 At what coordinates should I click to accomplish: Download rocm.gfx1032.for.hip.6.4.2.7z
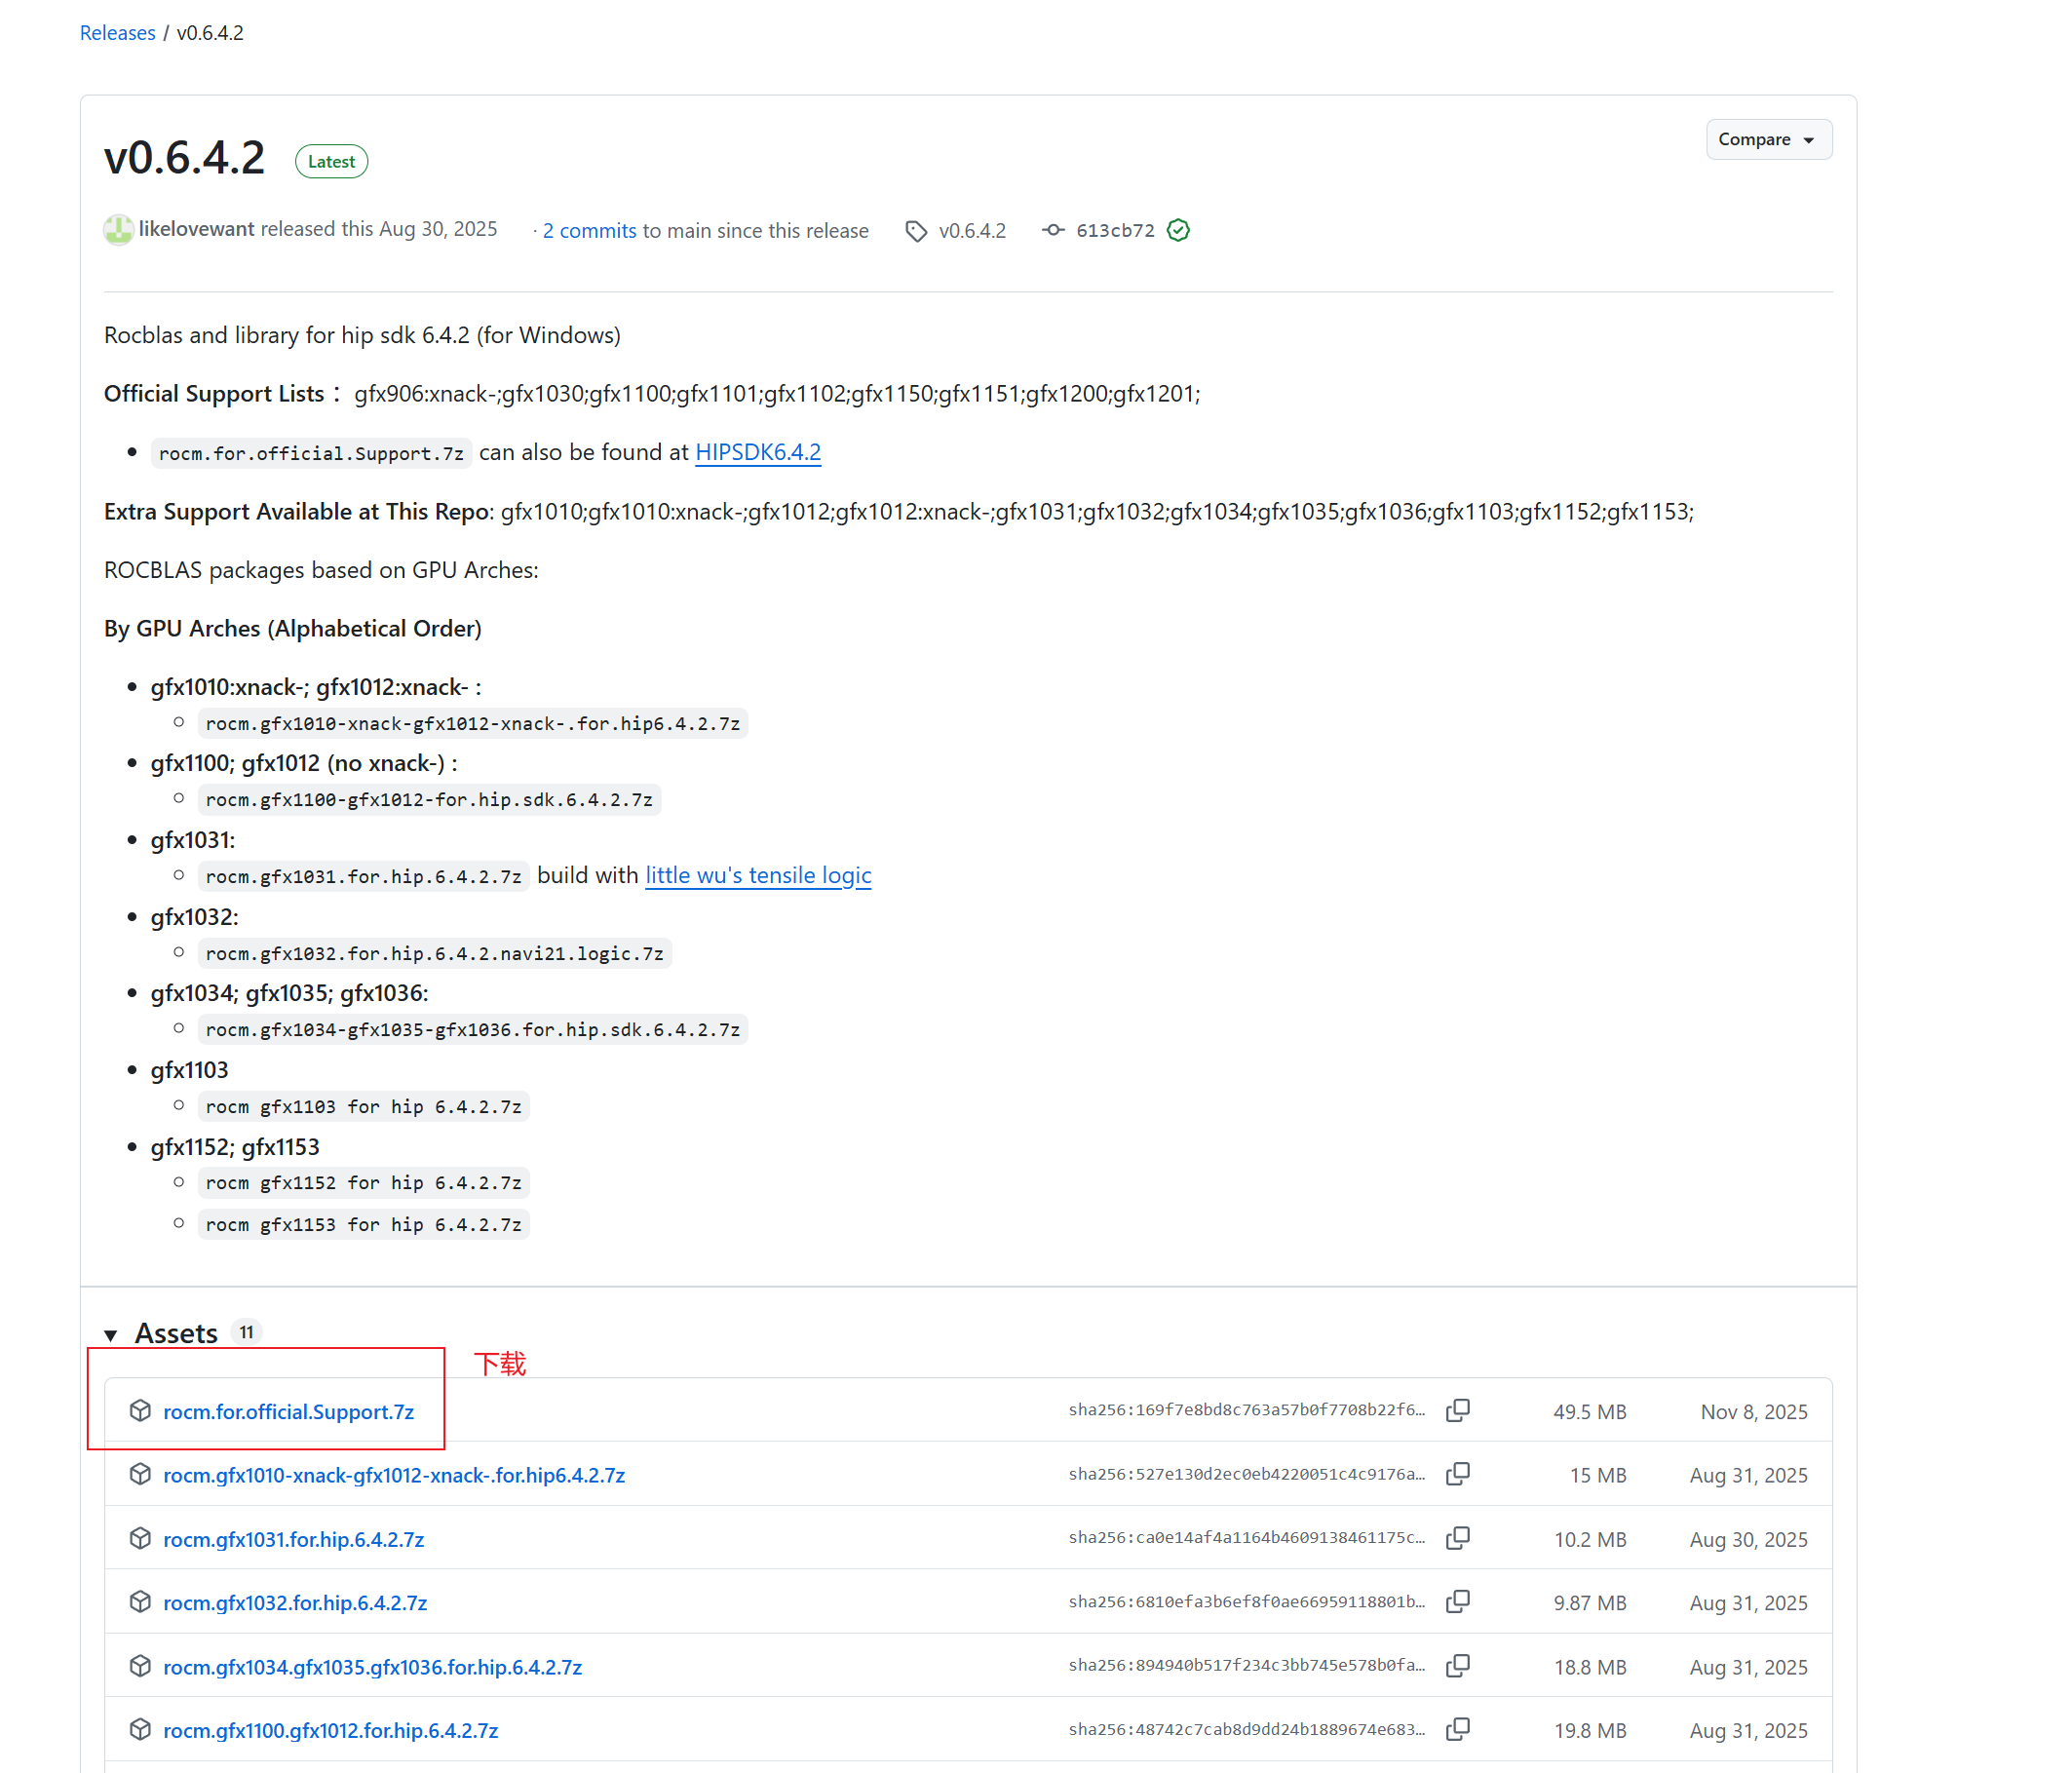pos(295,1602)
